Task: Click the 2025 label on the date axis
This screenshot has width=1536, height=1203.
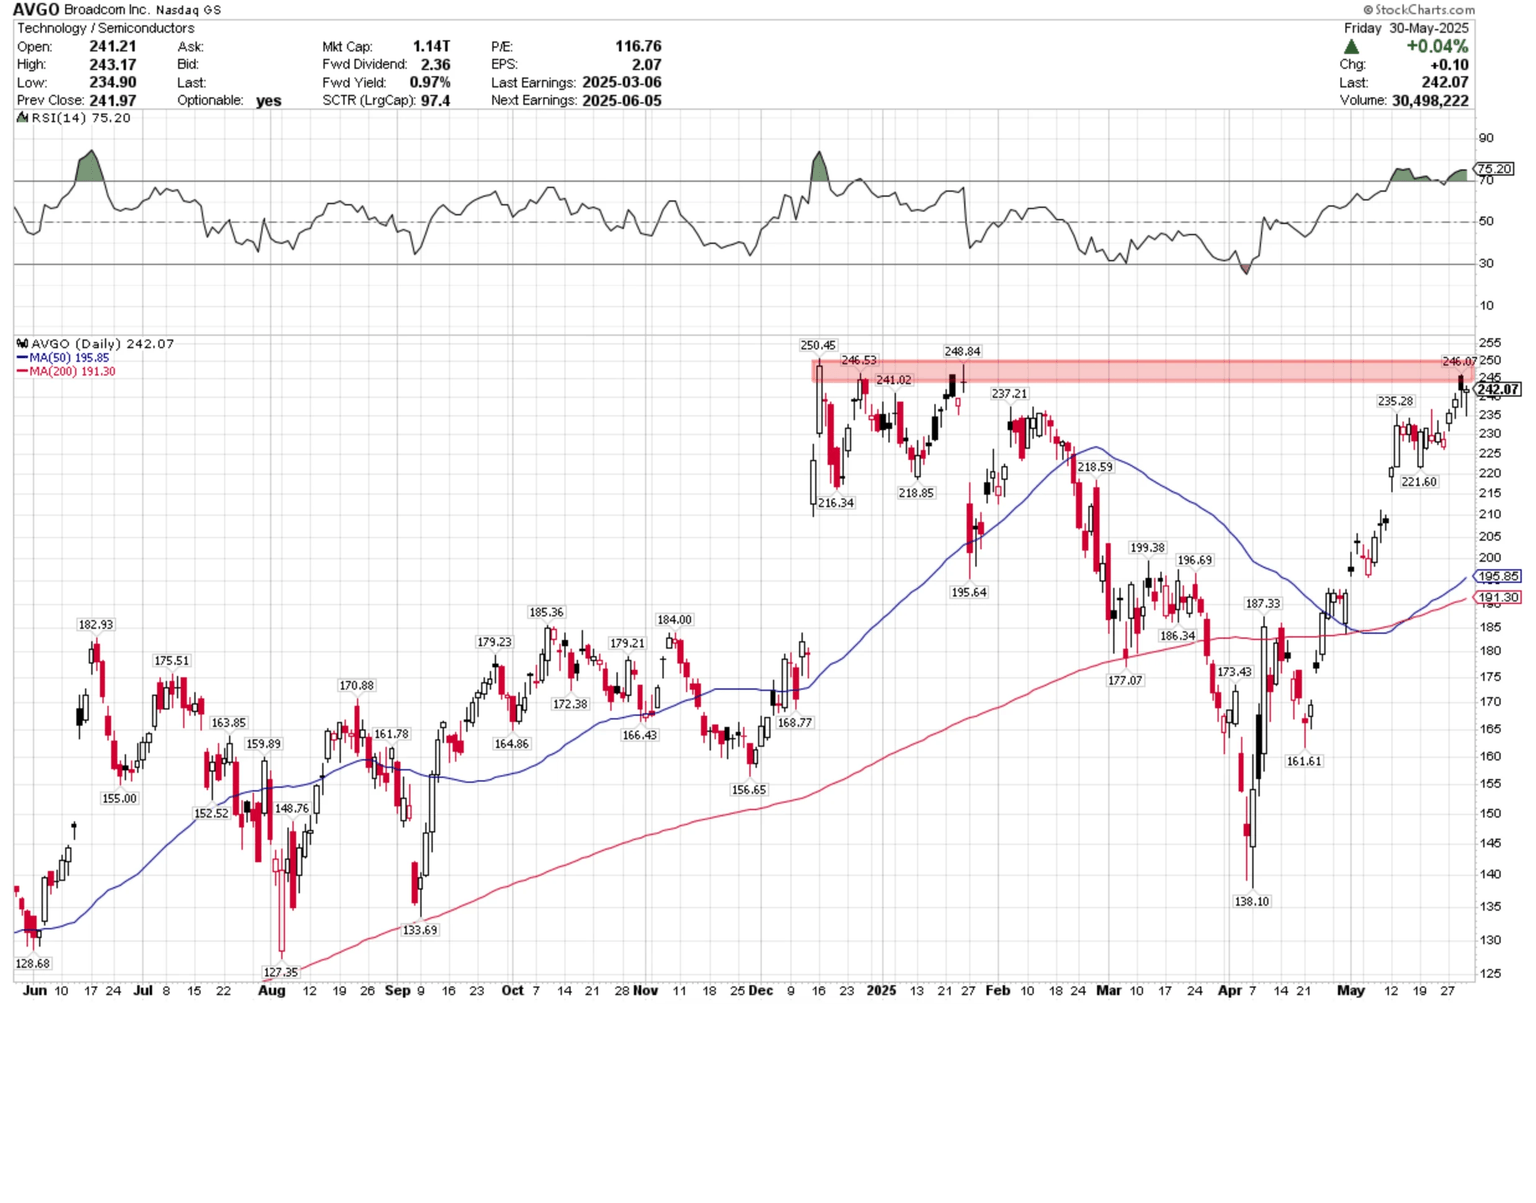Action: click(x=881, y=991)
